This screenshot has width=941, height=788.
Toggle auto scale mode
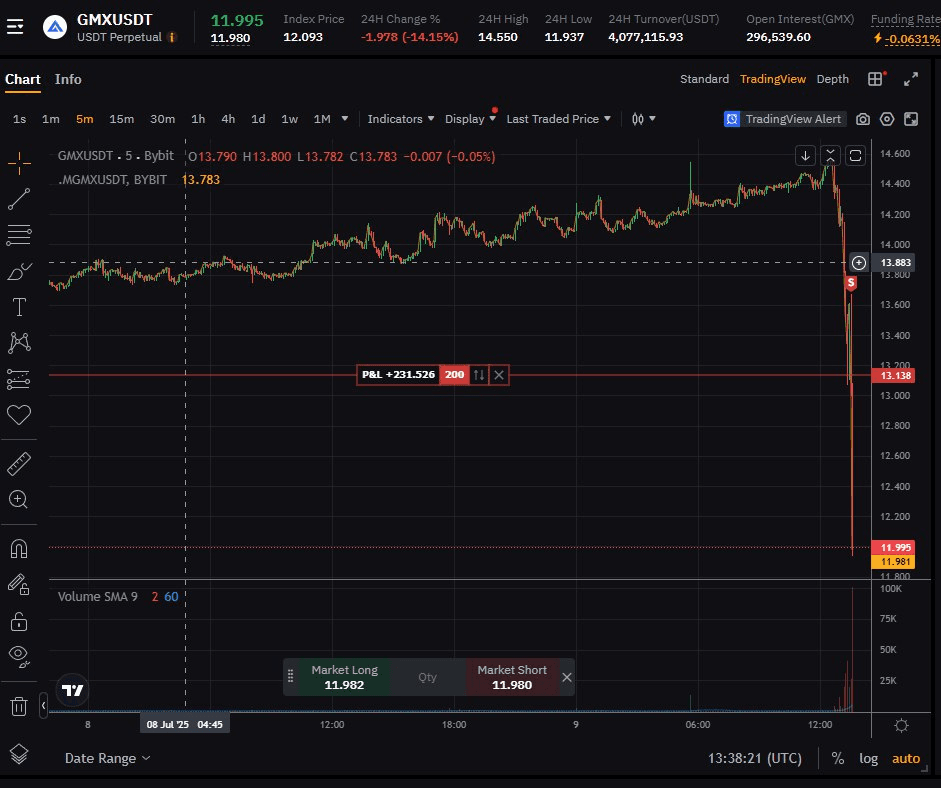point(906,759)
